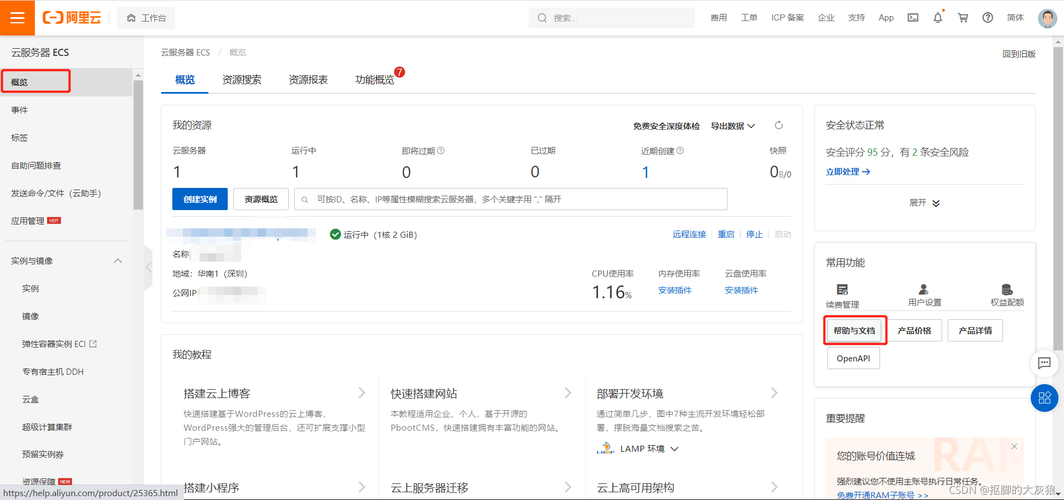Switch language via 简体
The image size is (1064, 500).
pyautogui.click(x=1015, y=18)
